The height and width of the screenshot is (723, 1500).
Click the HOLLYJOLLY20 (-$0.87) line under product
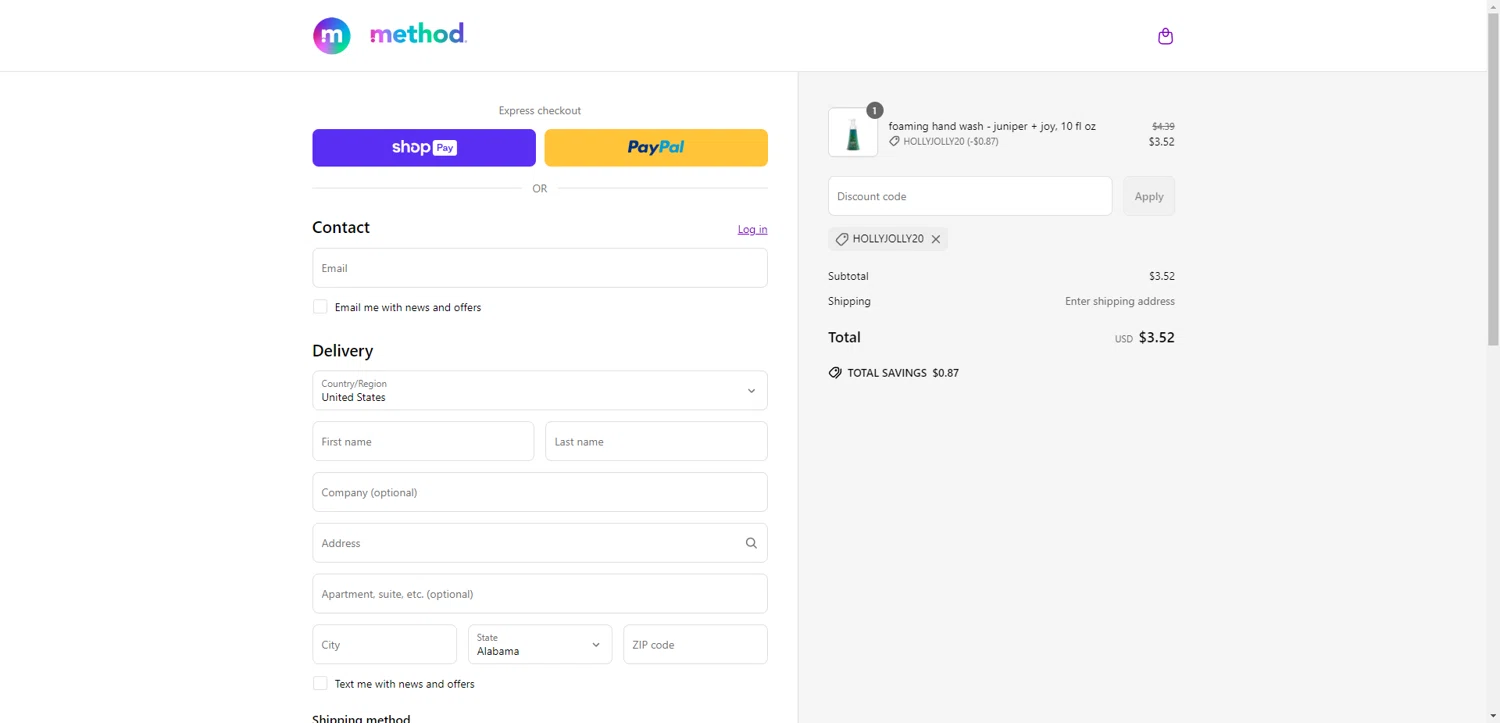pyautogui.click(x=944, y=142)
